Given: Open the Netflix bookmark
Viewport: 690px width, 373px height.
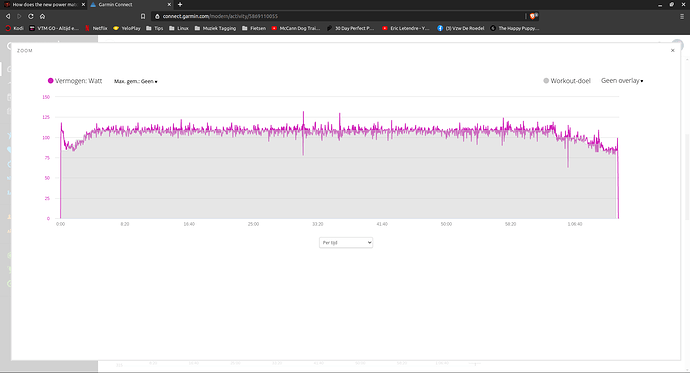Looking at the screenshot, I should (x=96, y=28).
